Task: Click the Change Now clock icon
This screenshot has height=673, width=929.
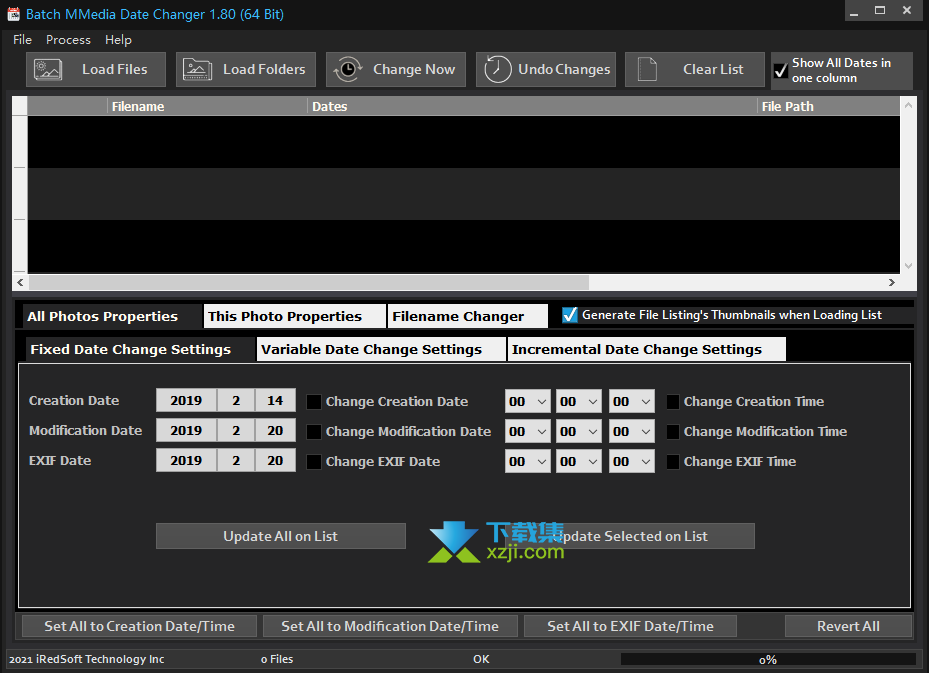Action: point(348,69)
